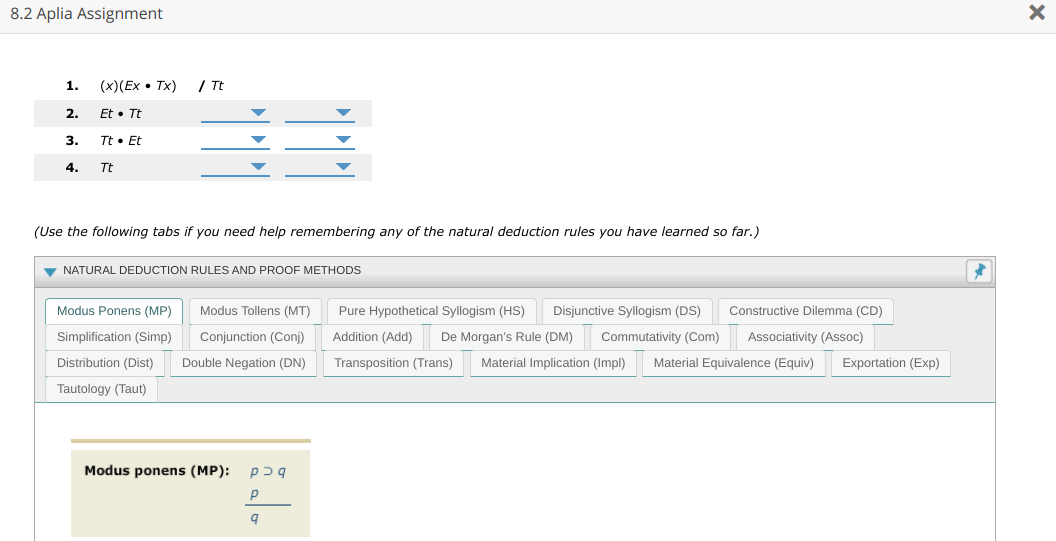The image size is (1056, 541).
Task: View Commutativity (Com) tab
Action: coord(660,337)
